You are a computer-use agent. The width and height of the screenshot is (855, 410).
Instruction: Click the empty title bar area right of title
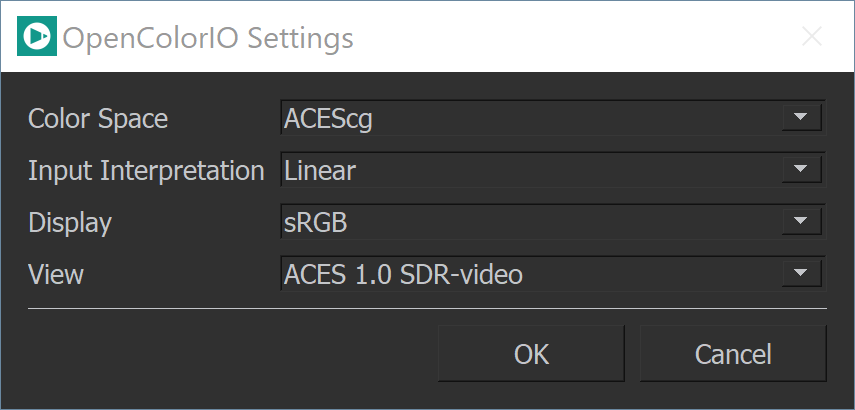(573, 37)
